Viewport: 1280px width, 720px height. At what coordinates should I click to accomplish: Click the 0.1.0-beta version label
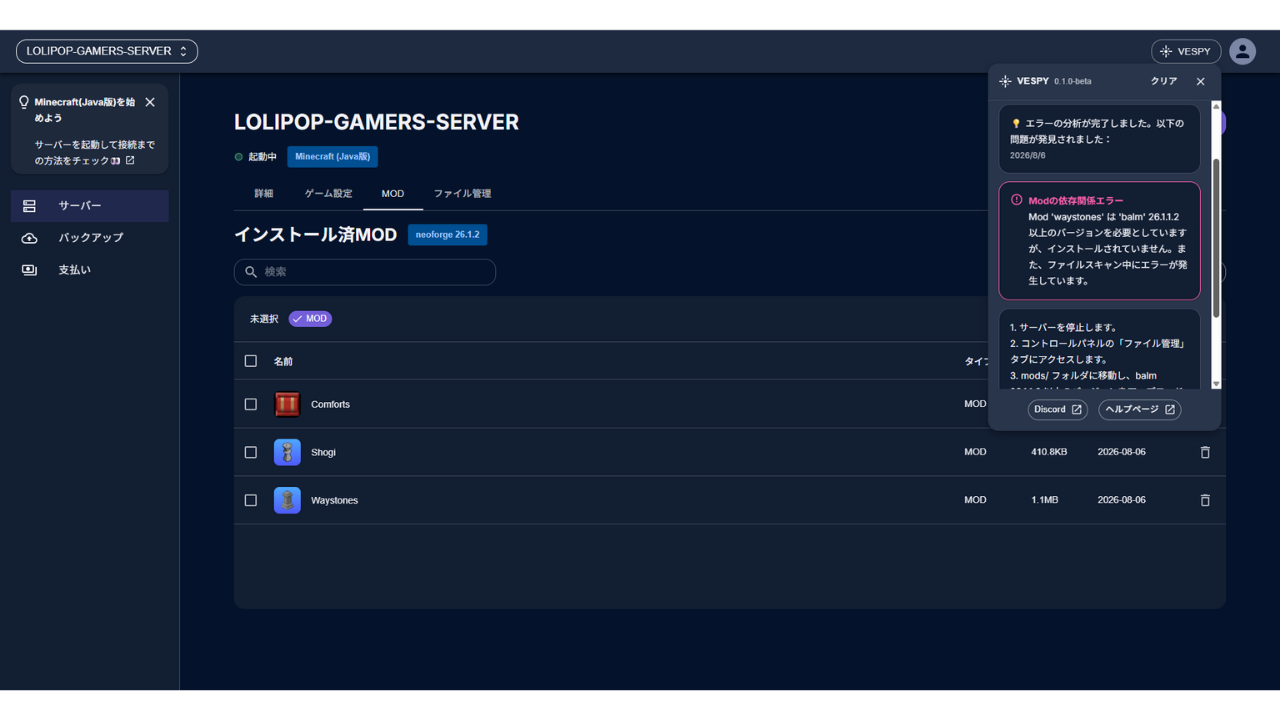(x=1073, y=82)
